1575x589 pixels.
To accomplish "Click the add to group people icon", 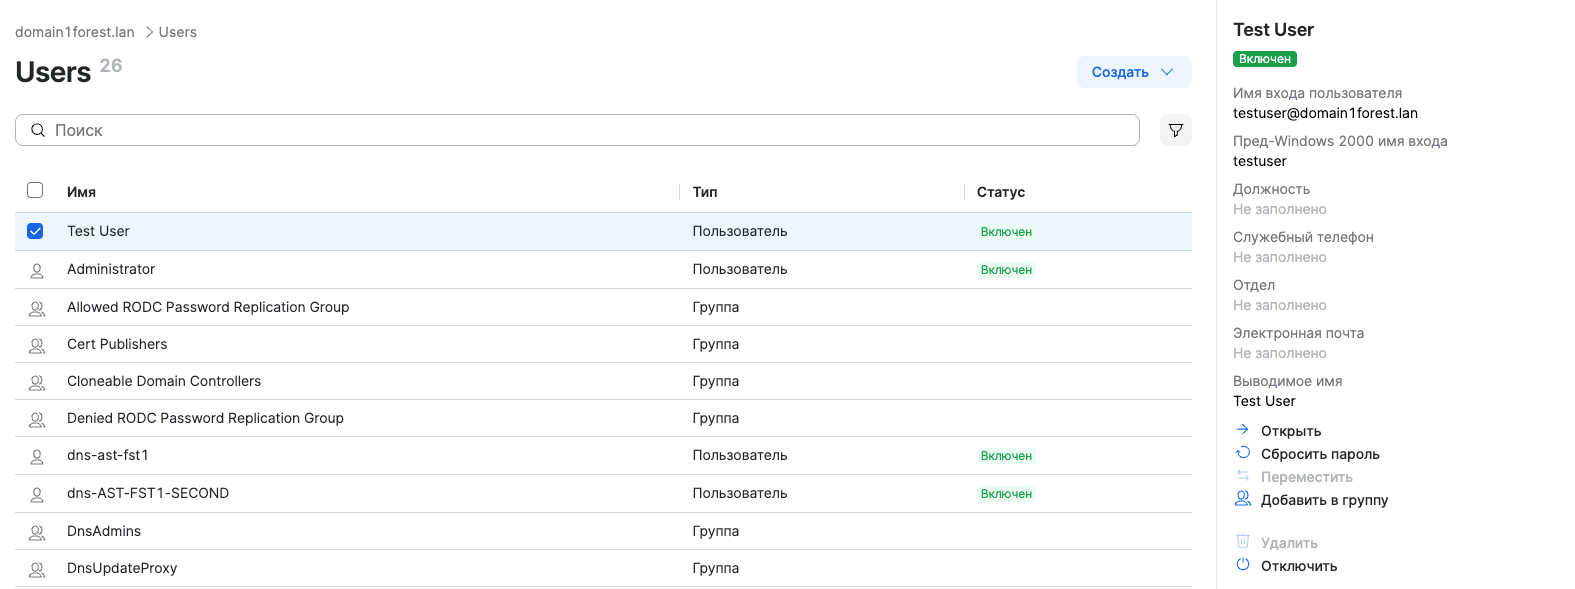I will 1243,499.
